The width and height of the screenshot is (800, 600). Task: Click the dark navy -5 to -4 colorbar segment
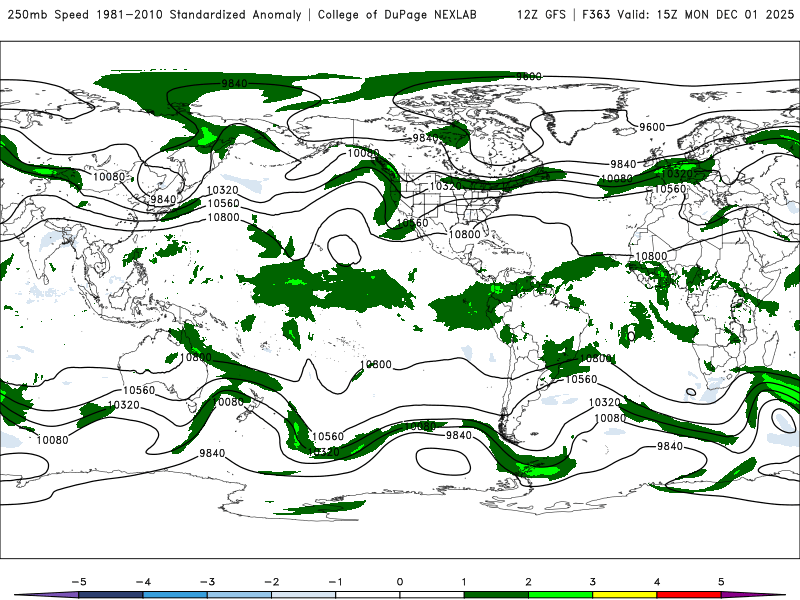tap(110, 595)
